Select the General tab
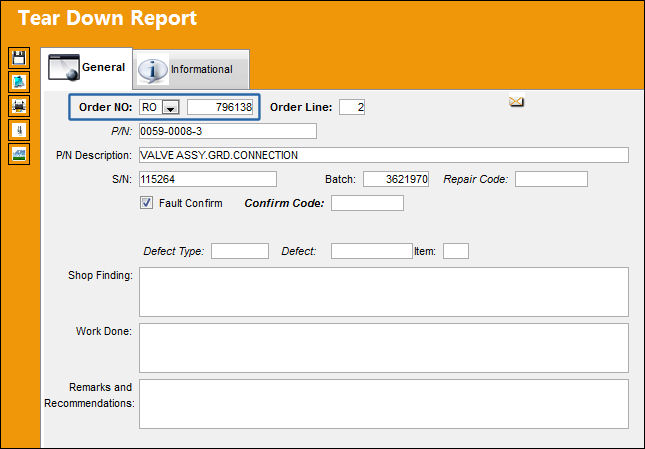This screenshot has width=645, height=449. [x=86, y=67]
